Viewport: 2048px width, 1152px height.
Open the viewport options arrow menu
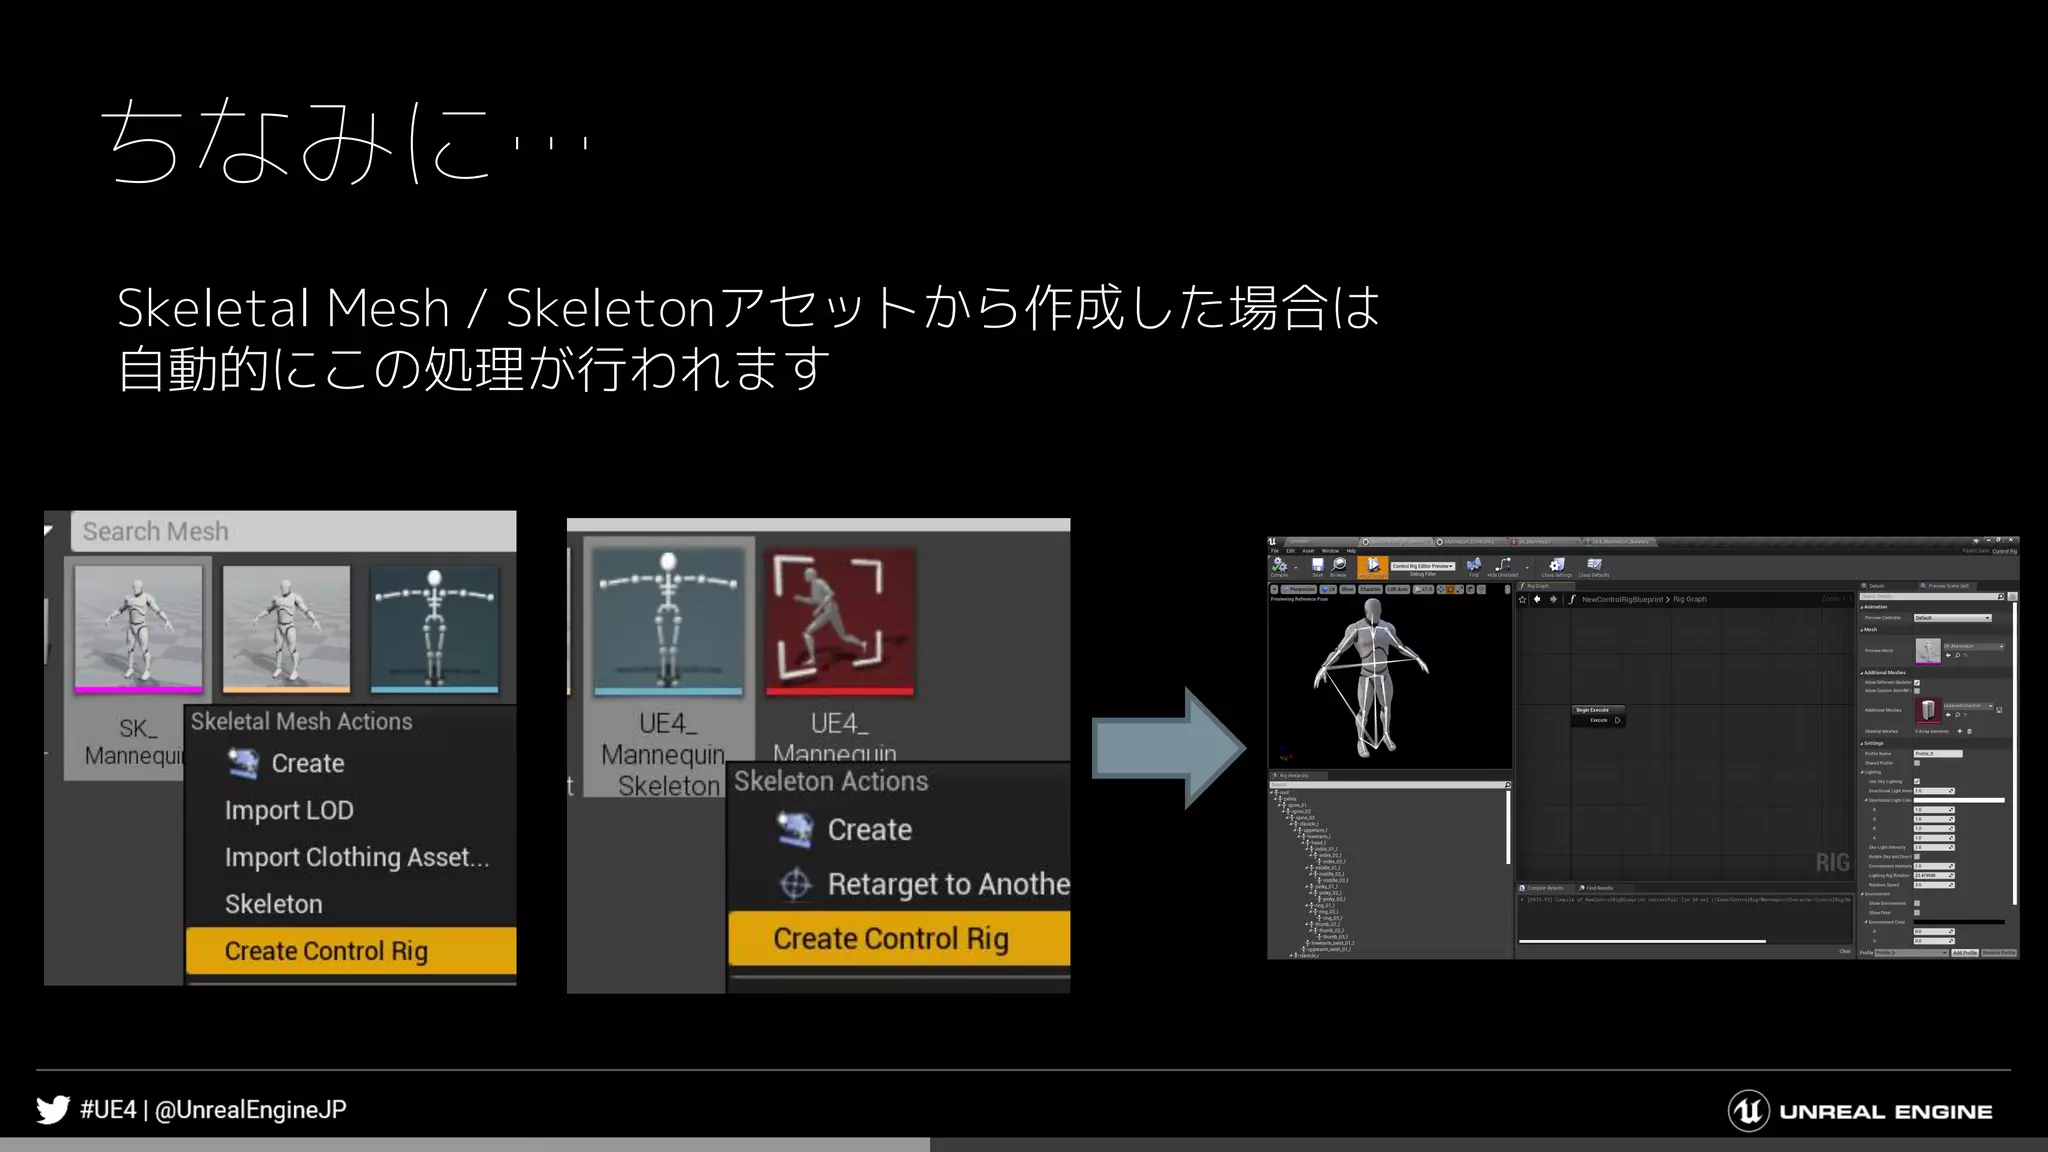1274,589
